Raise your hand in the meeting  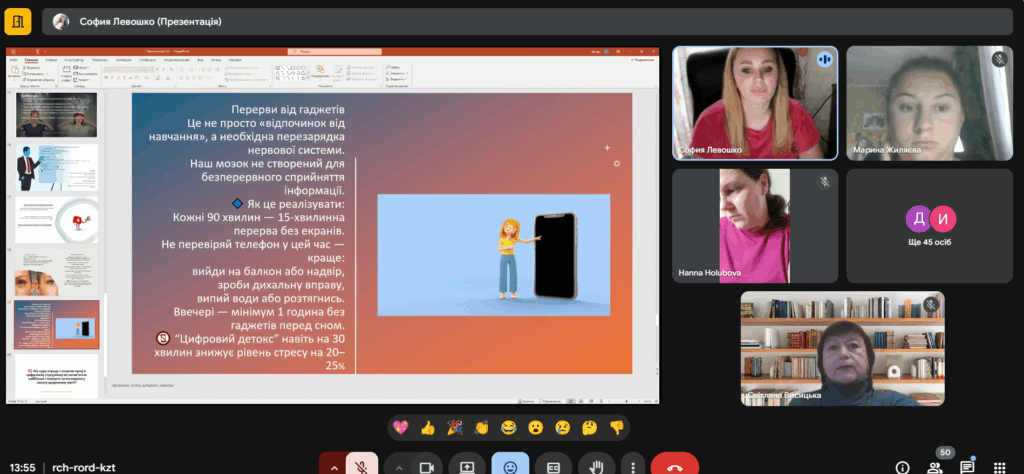(595, 466)
